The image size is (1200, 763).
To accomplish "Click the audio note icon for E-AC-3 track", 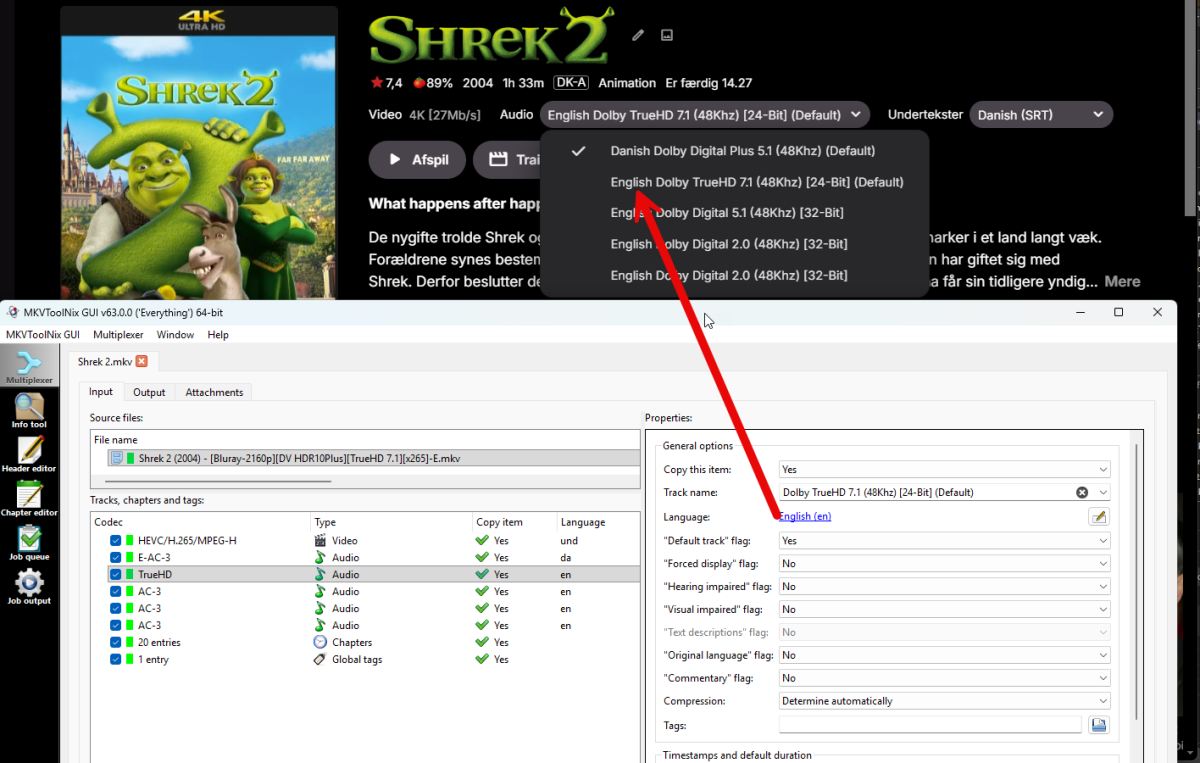I will (320, 558).
